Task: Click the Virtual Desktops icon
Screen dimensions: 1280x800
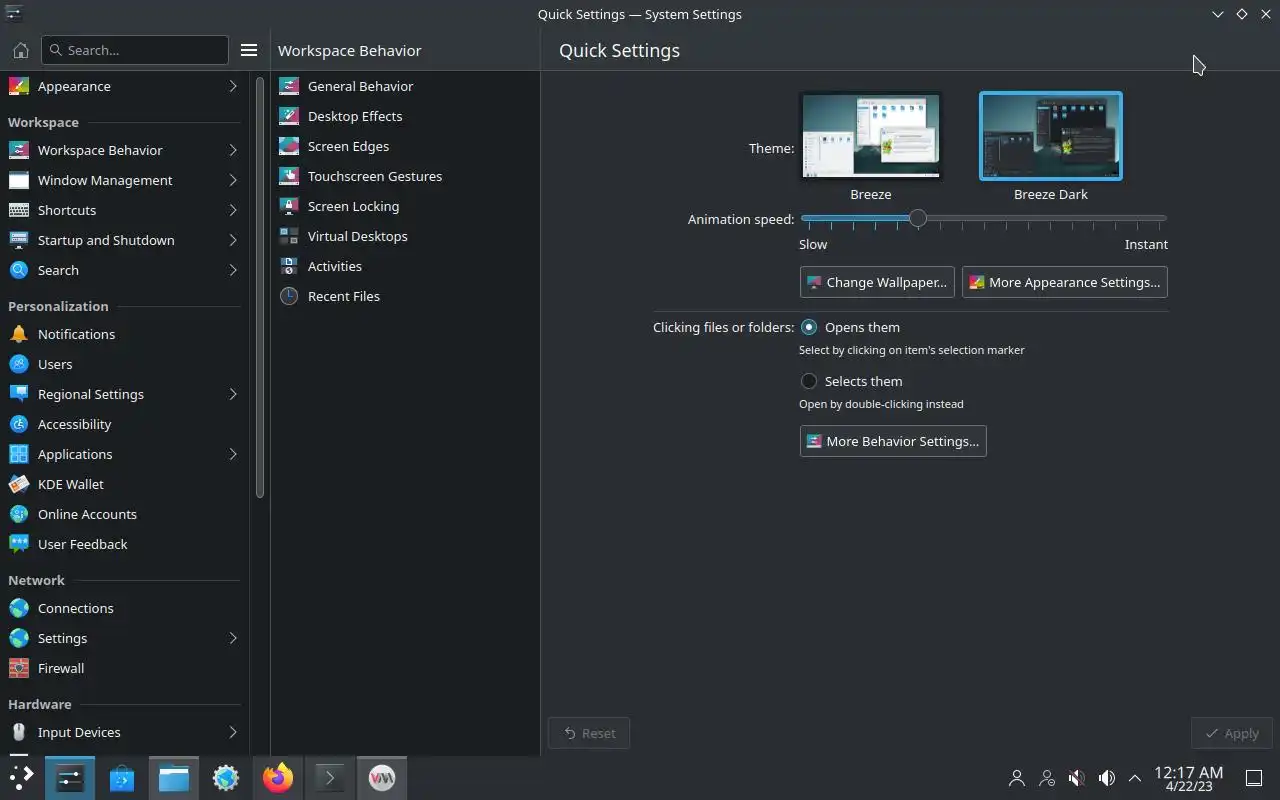Action: coord(289,236)
